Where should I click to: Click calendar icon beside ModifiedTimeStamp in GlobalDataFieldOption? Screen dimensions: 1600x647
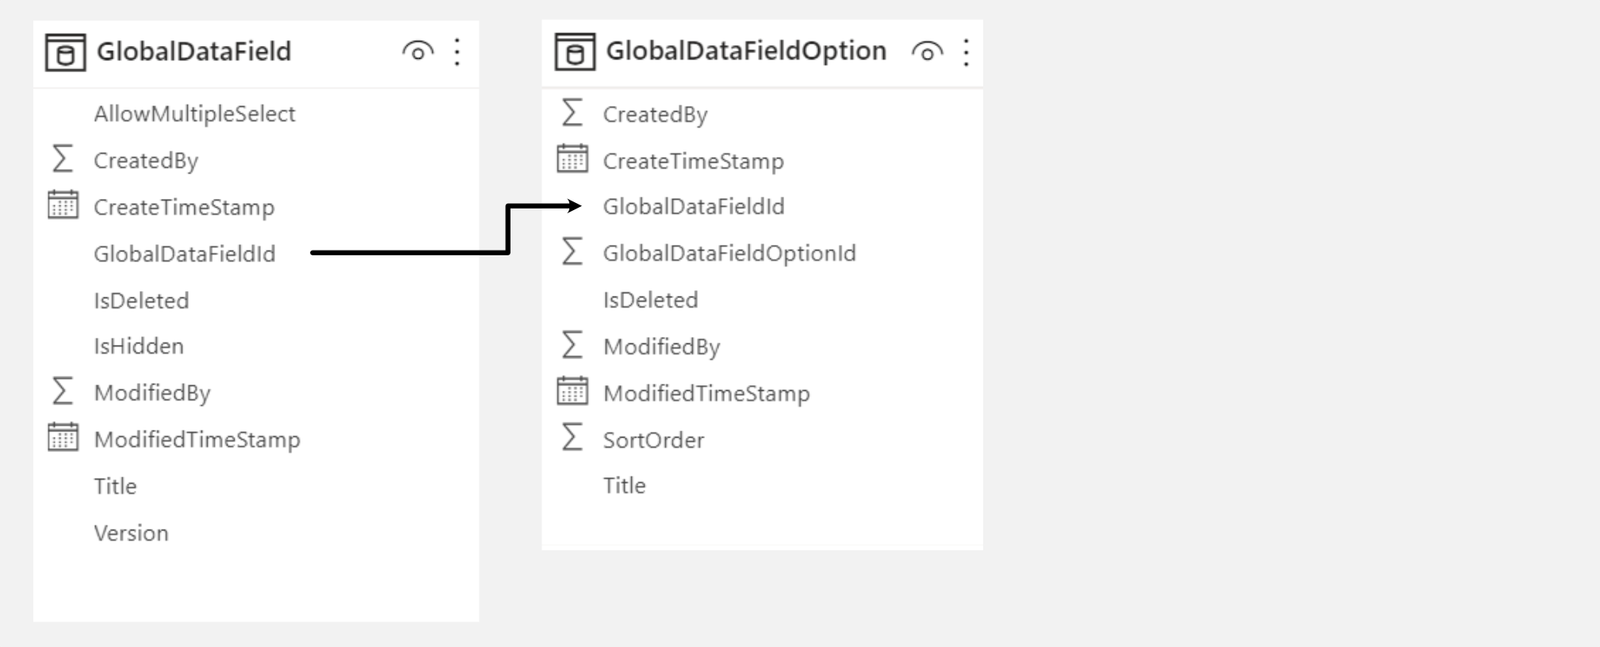[x=572, y=391]
